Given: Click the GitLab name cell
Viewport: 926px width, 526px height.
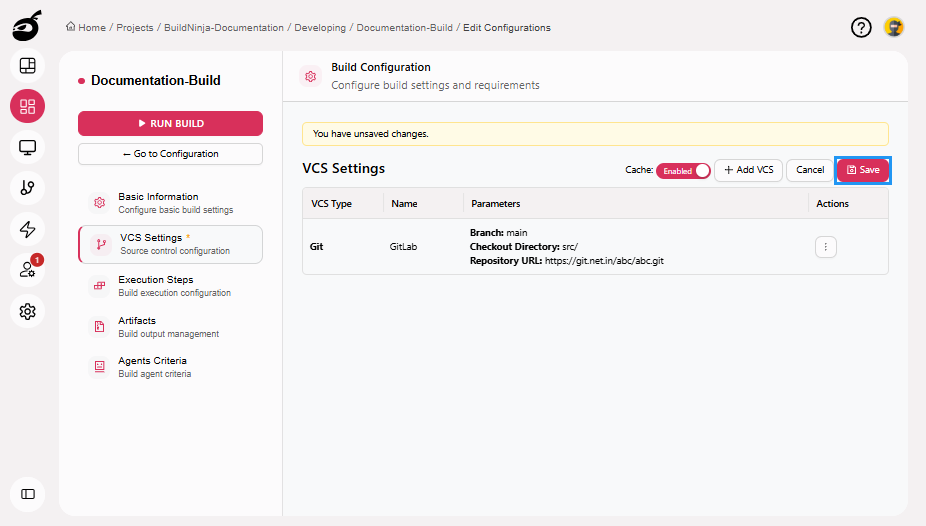Looking at the screenshot, I should tap(403, 247).
